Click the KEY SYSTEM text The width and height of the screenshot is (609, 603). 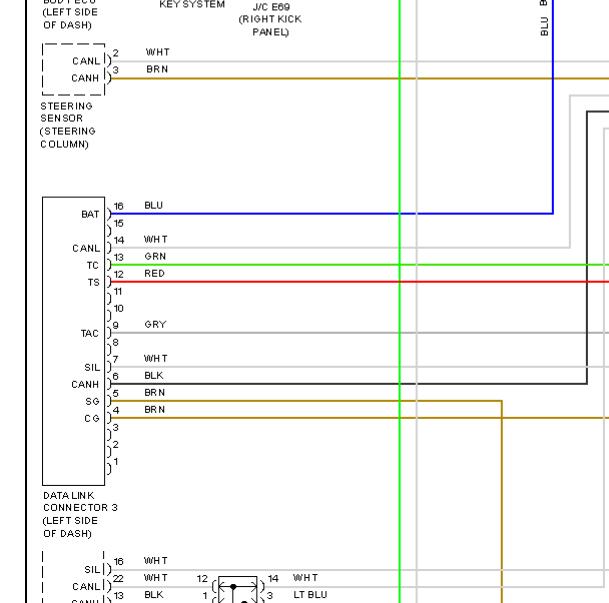(192, 5)
